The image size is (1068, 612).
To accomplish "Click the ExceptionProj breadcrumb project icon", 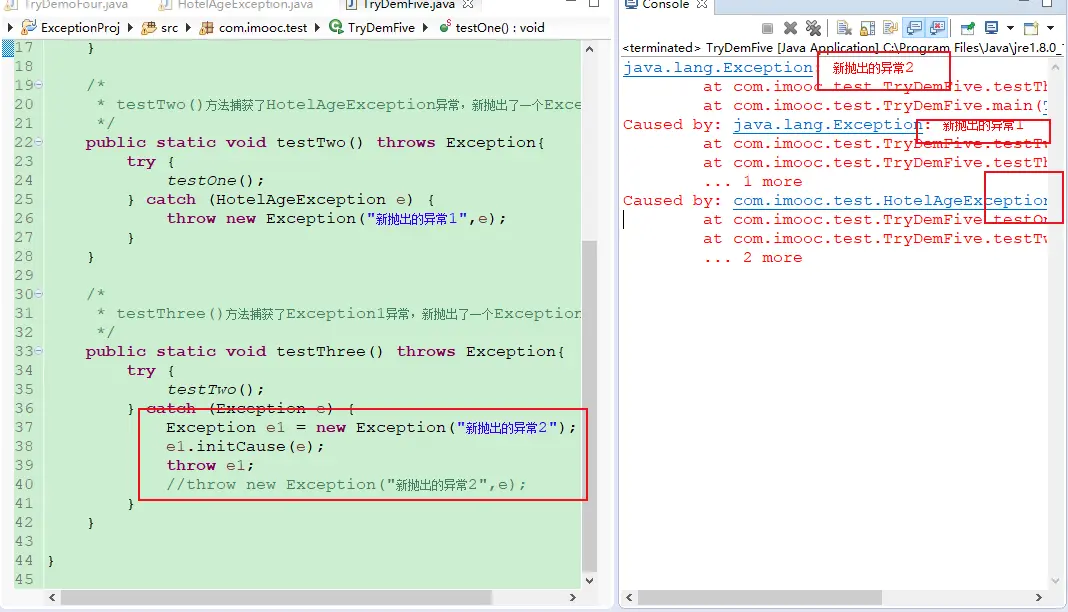I will coord(29,27).
